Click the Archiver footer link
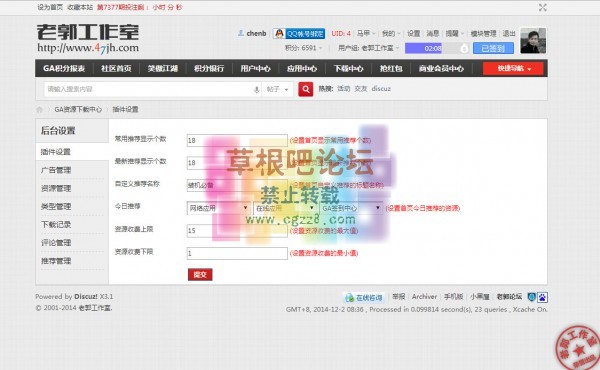Screen dimensions: 600x370 [424, 297]
